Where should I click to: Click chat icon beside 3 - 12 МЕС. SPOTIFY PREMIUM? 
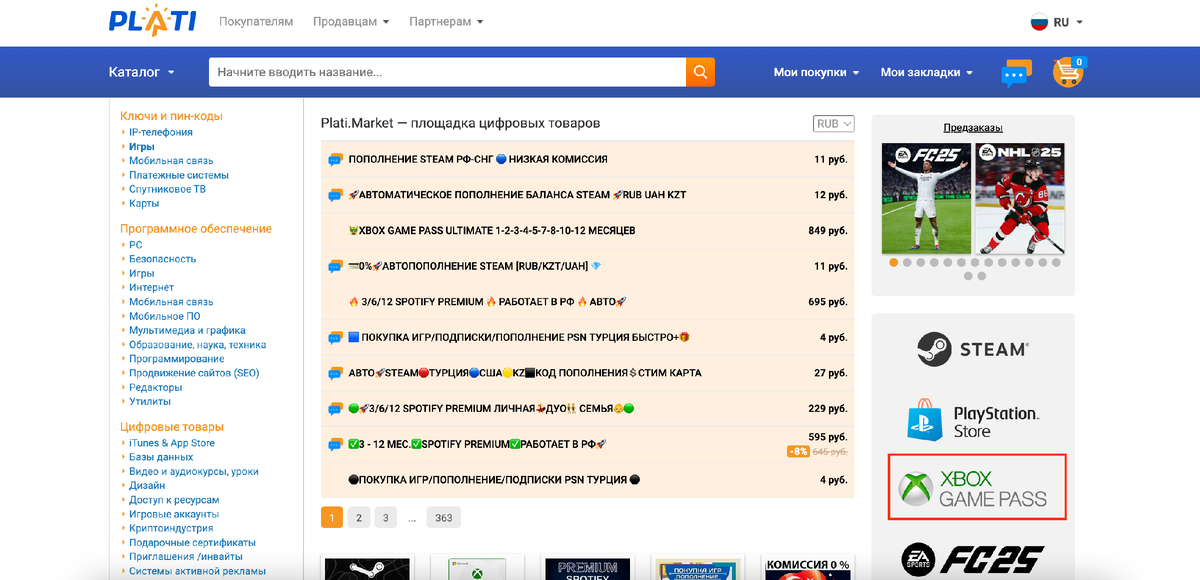point(336,444)
